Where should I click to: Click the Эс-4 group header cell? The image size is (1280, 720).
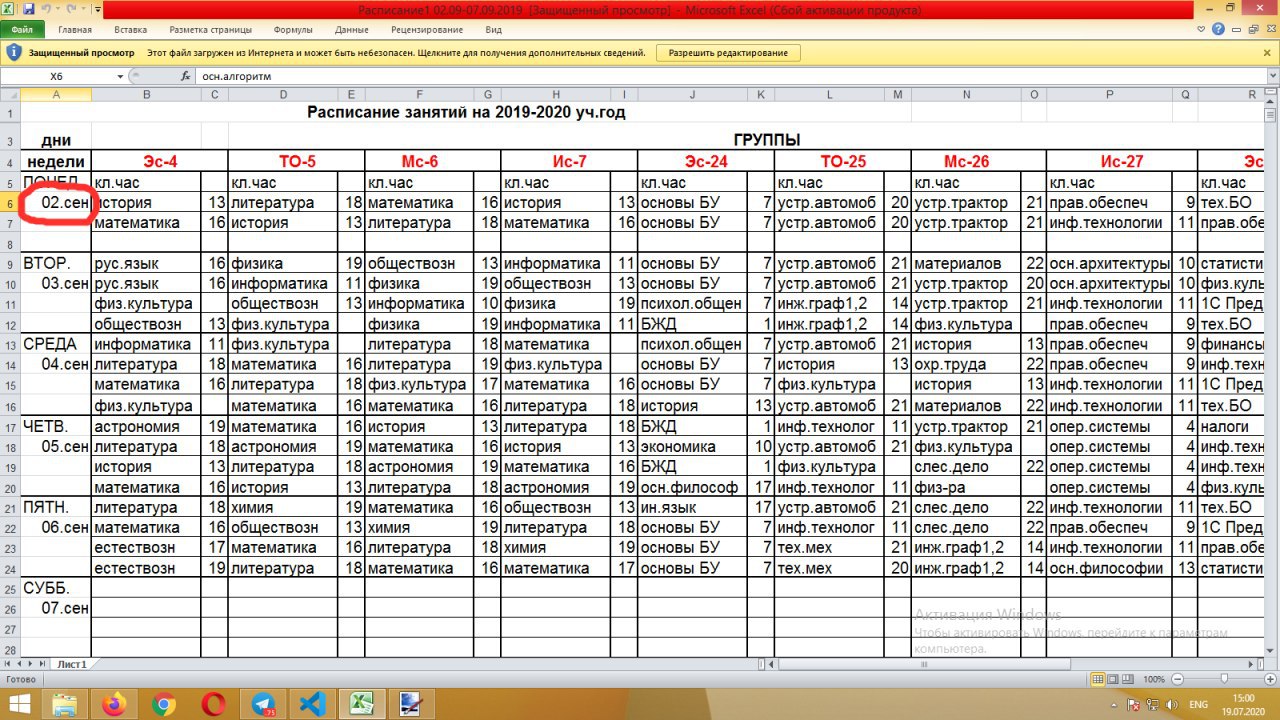tap(160, 162)
